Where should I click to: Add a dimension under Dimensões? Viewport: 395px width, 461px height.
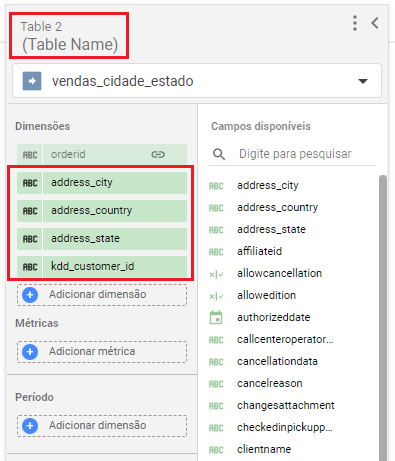102,295
